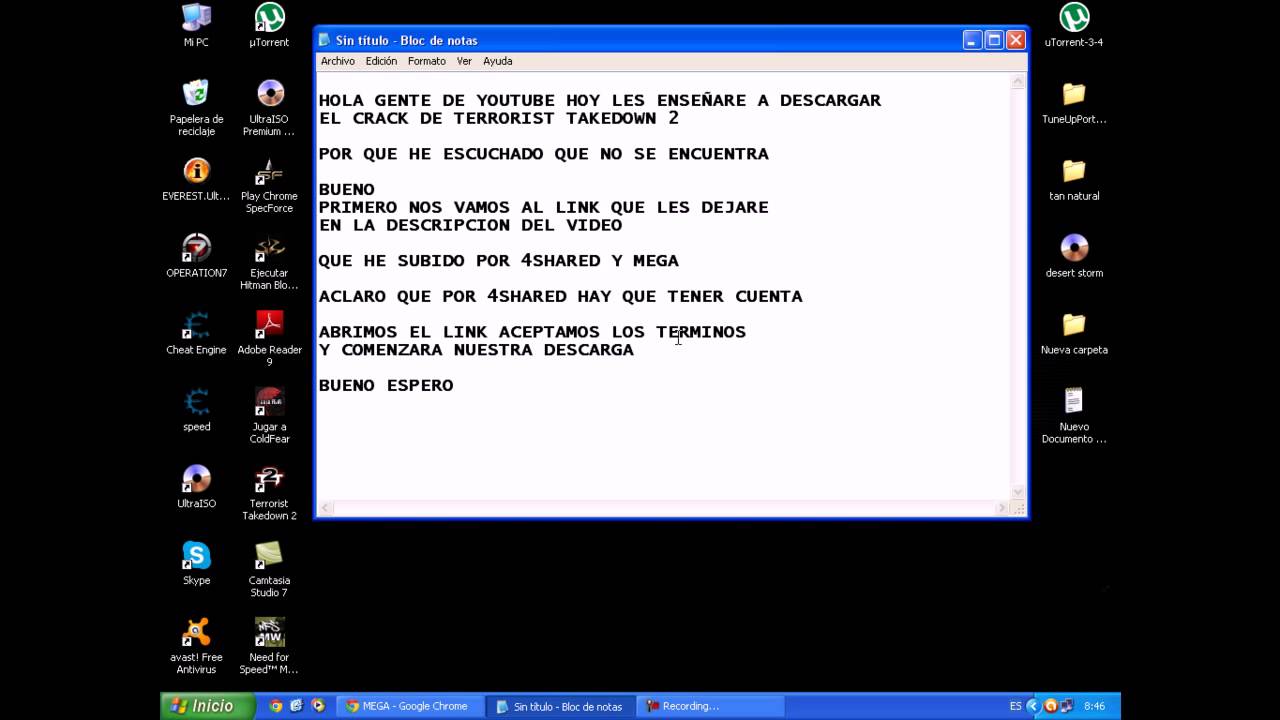Click the avast tray icon
Viewport: 1280px width, 720px height.
point(1050,706)
